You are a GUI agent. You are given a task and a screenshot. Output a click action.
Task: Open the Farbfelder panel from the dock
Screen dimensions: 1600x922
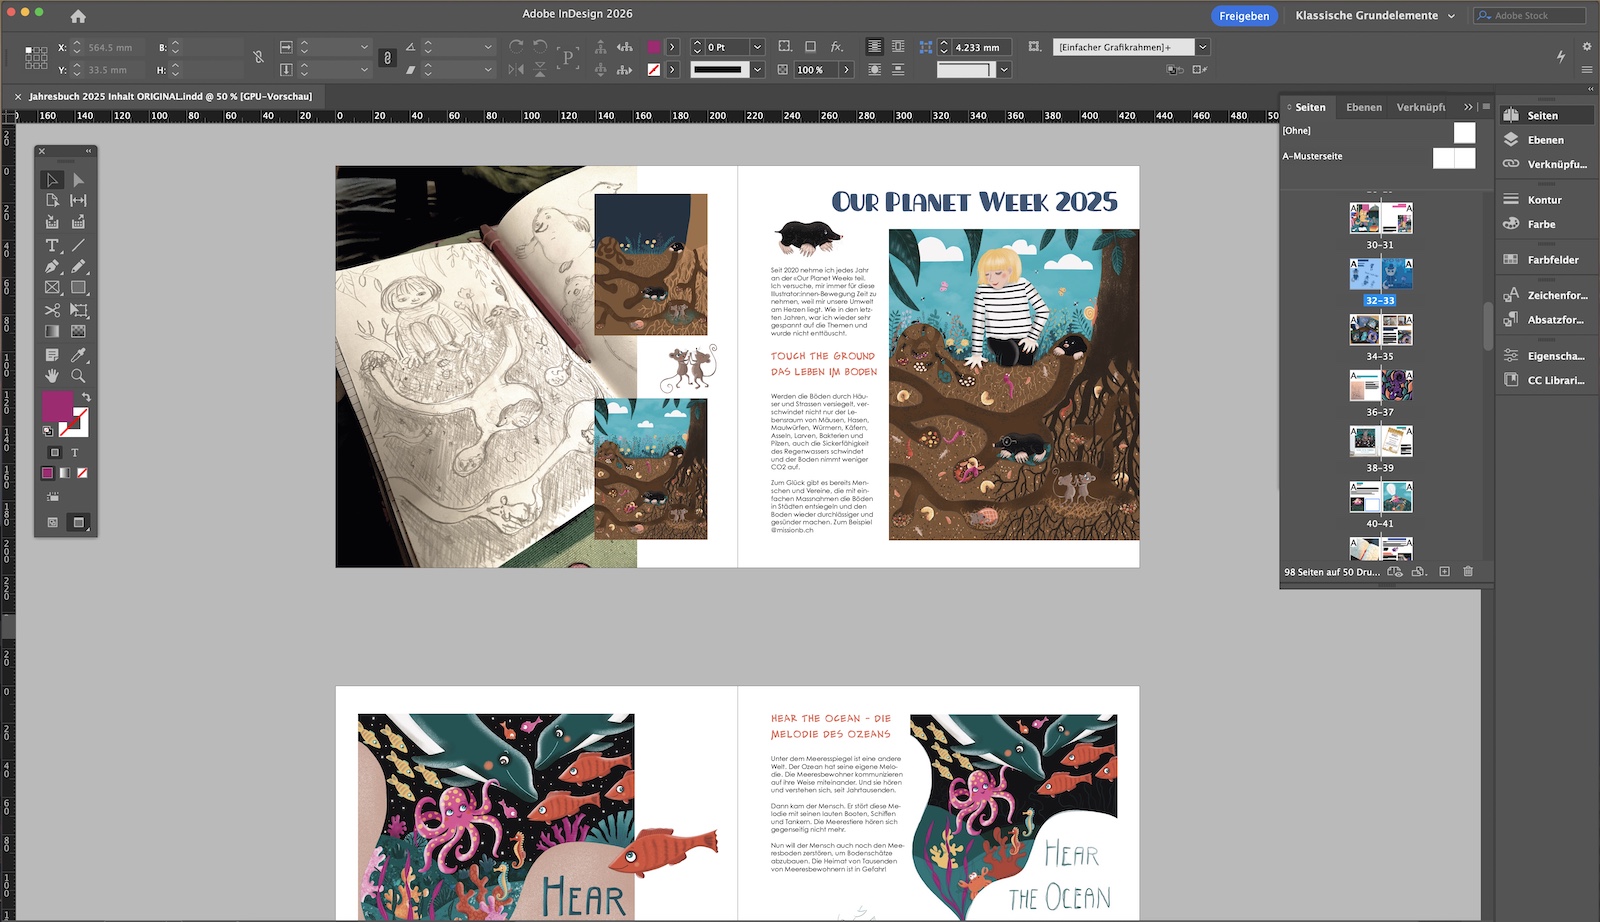point(1552,260)
